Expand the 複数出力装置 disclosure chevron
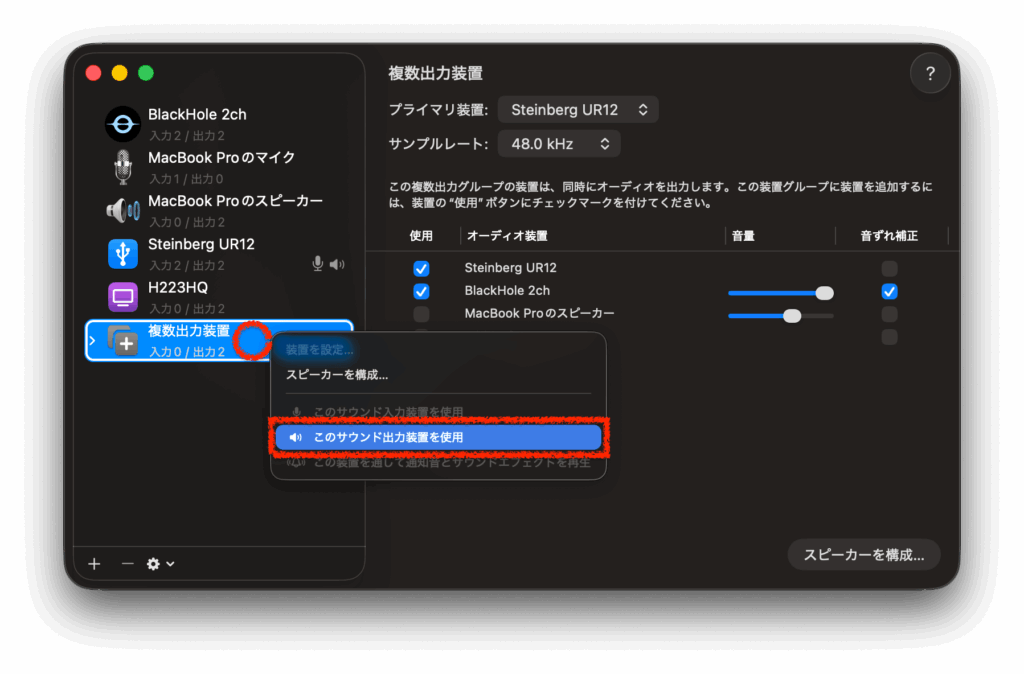 click(92, 340)
